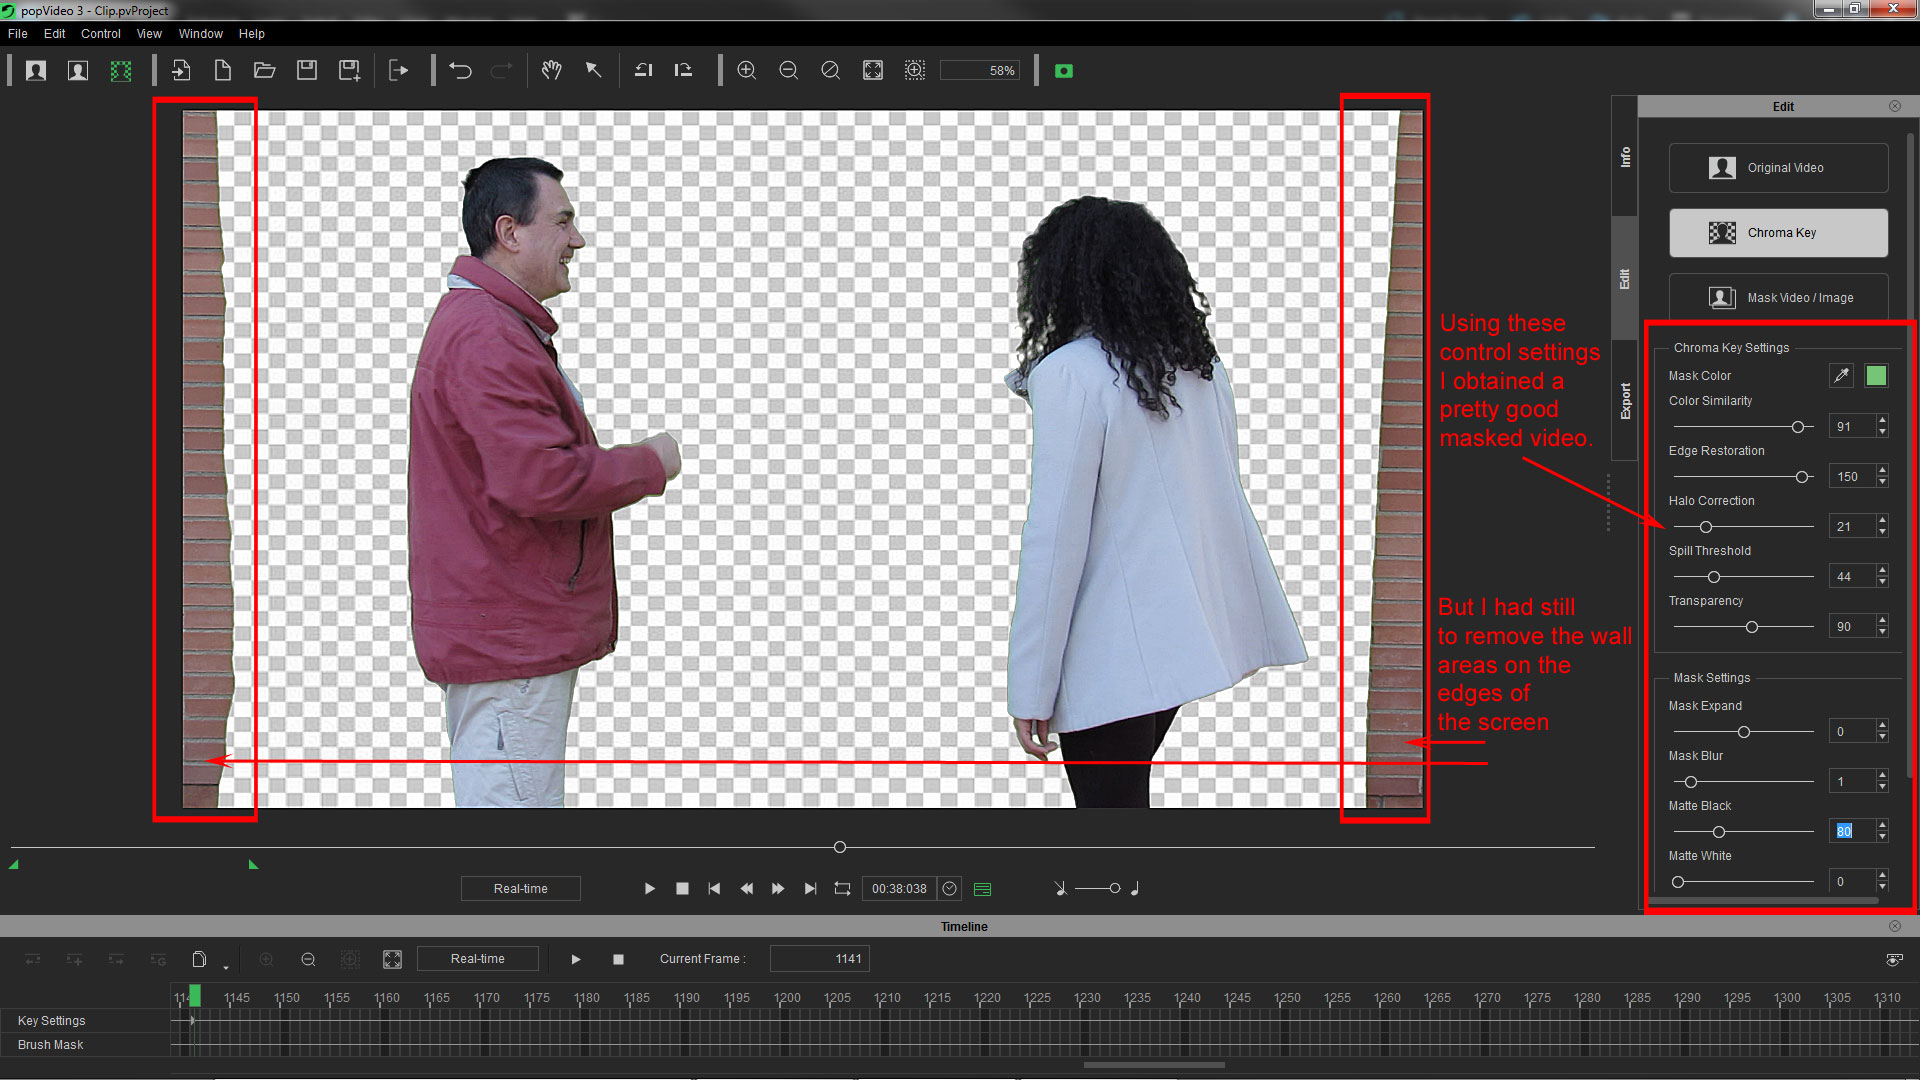Save the project with the floppy disk icon

[x=307, y=71]
